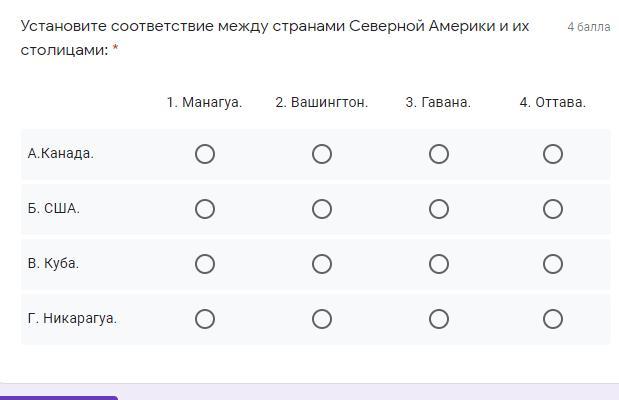Select Оттава for Г. Никарагуа row
Viewport: 619px width, 400px height.
[x=553, y=319]
